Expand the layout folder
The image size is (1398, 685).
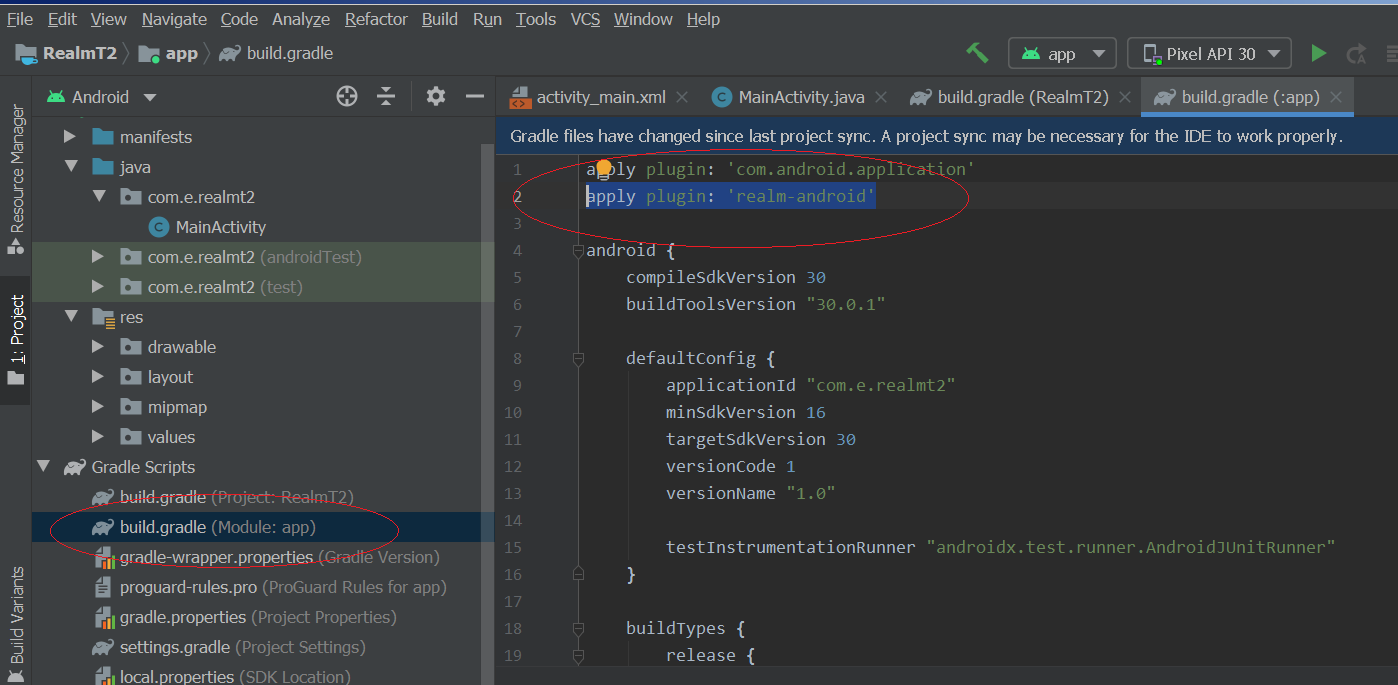click(98, 376)
